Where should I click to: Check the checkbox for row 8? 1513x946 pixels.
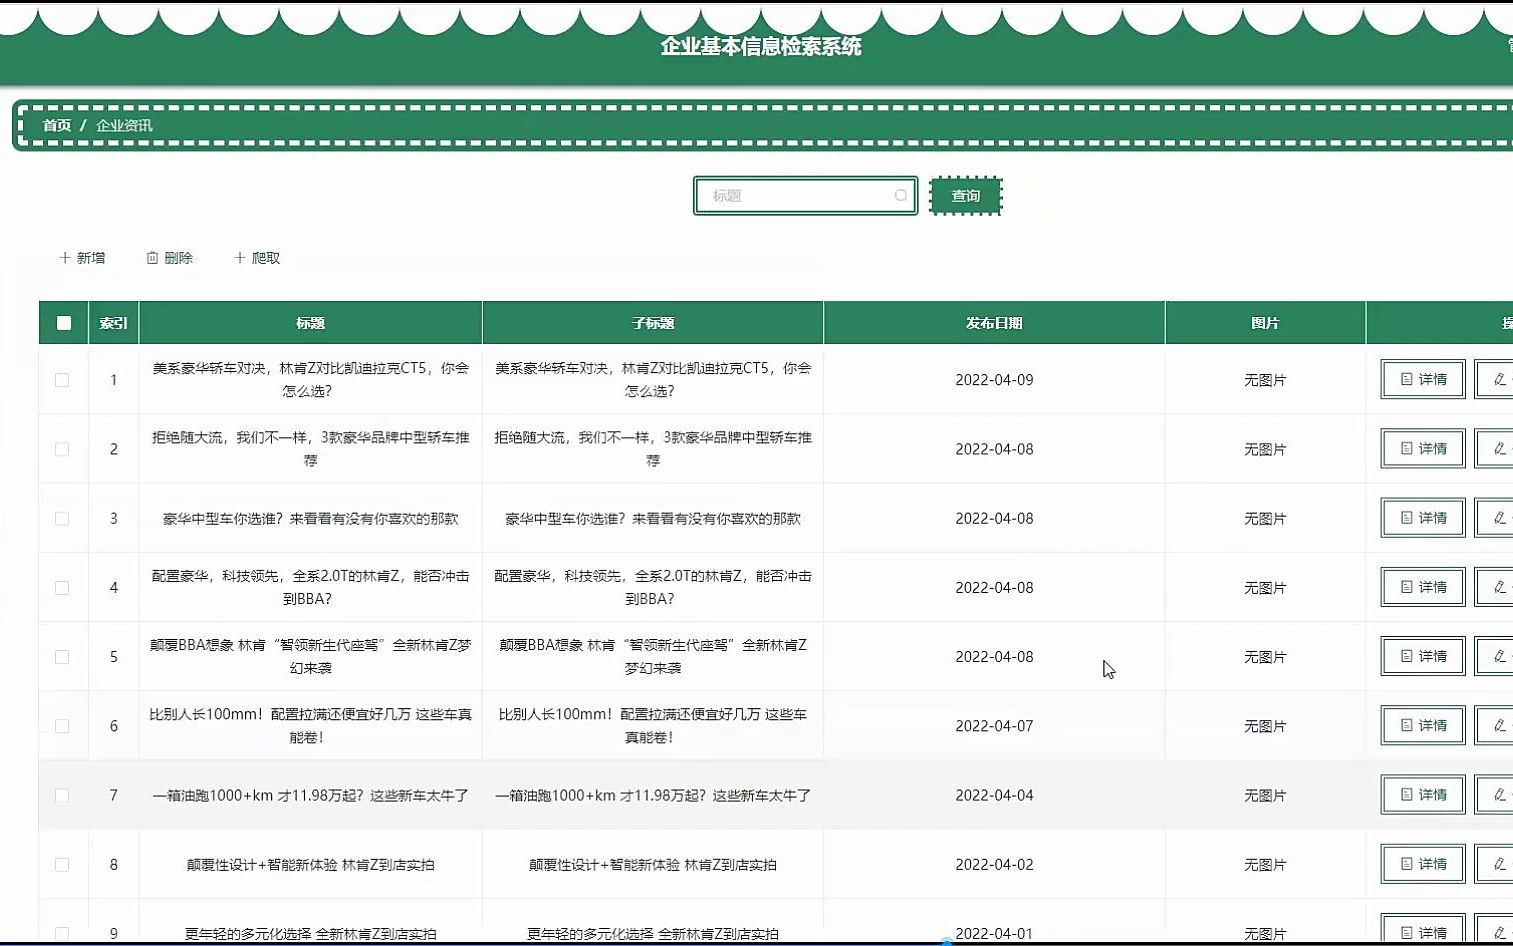pyautogui.click(x=62, y=864)
